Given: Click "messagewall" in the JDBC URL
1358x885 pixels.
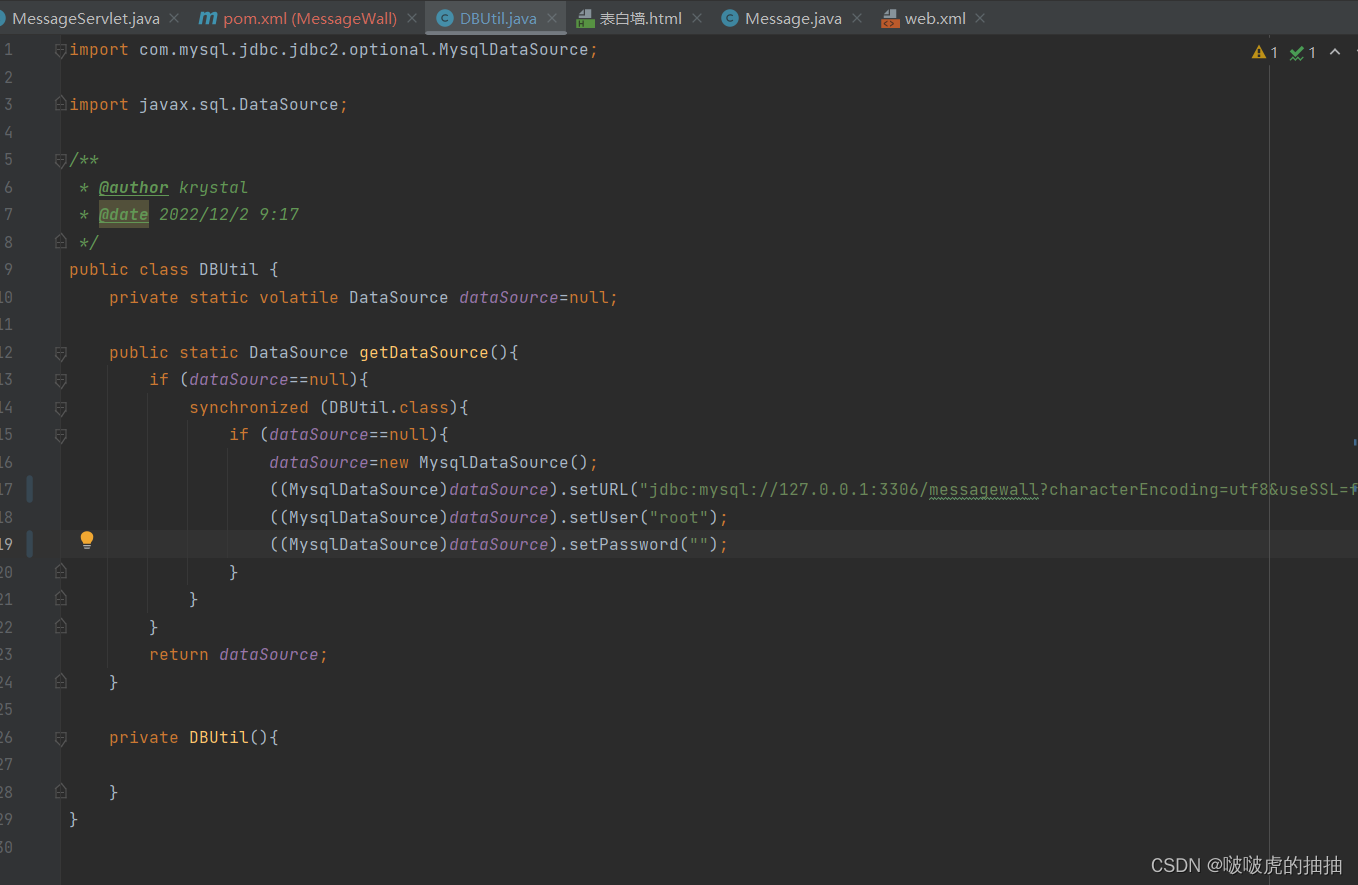Looking at the screenshot, I should pos(984,489).
